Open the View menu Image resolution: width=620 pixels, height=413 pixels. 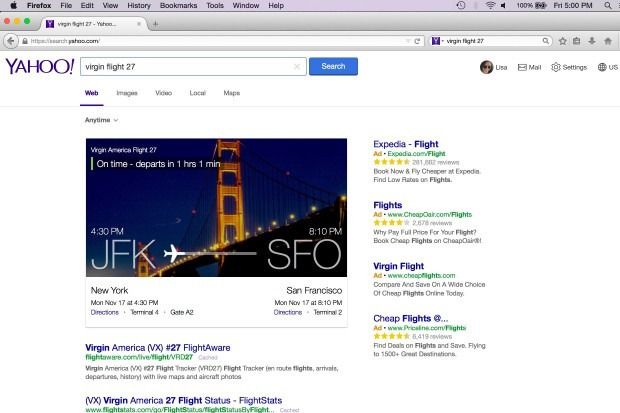[x=110, y=6]
